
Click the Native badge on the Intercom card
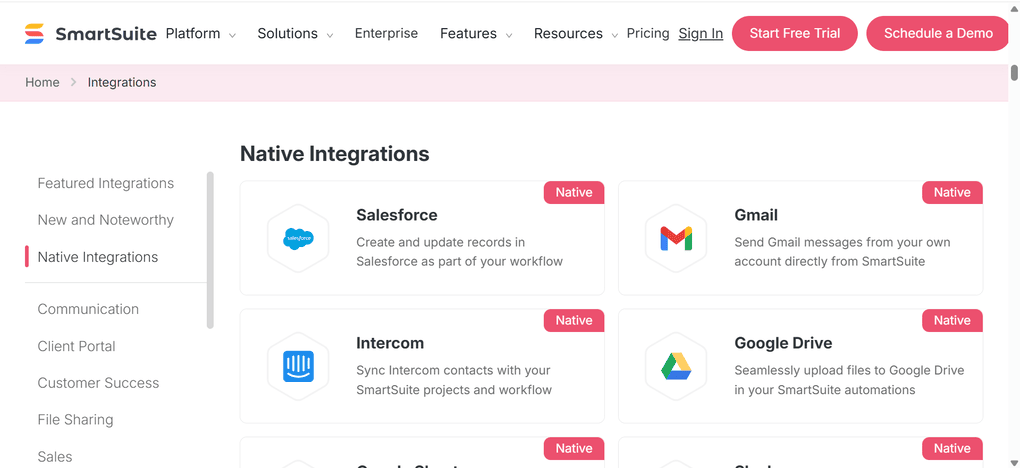[574, 320]
